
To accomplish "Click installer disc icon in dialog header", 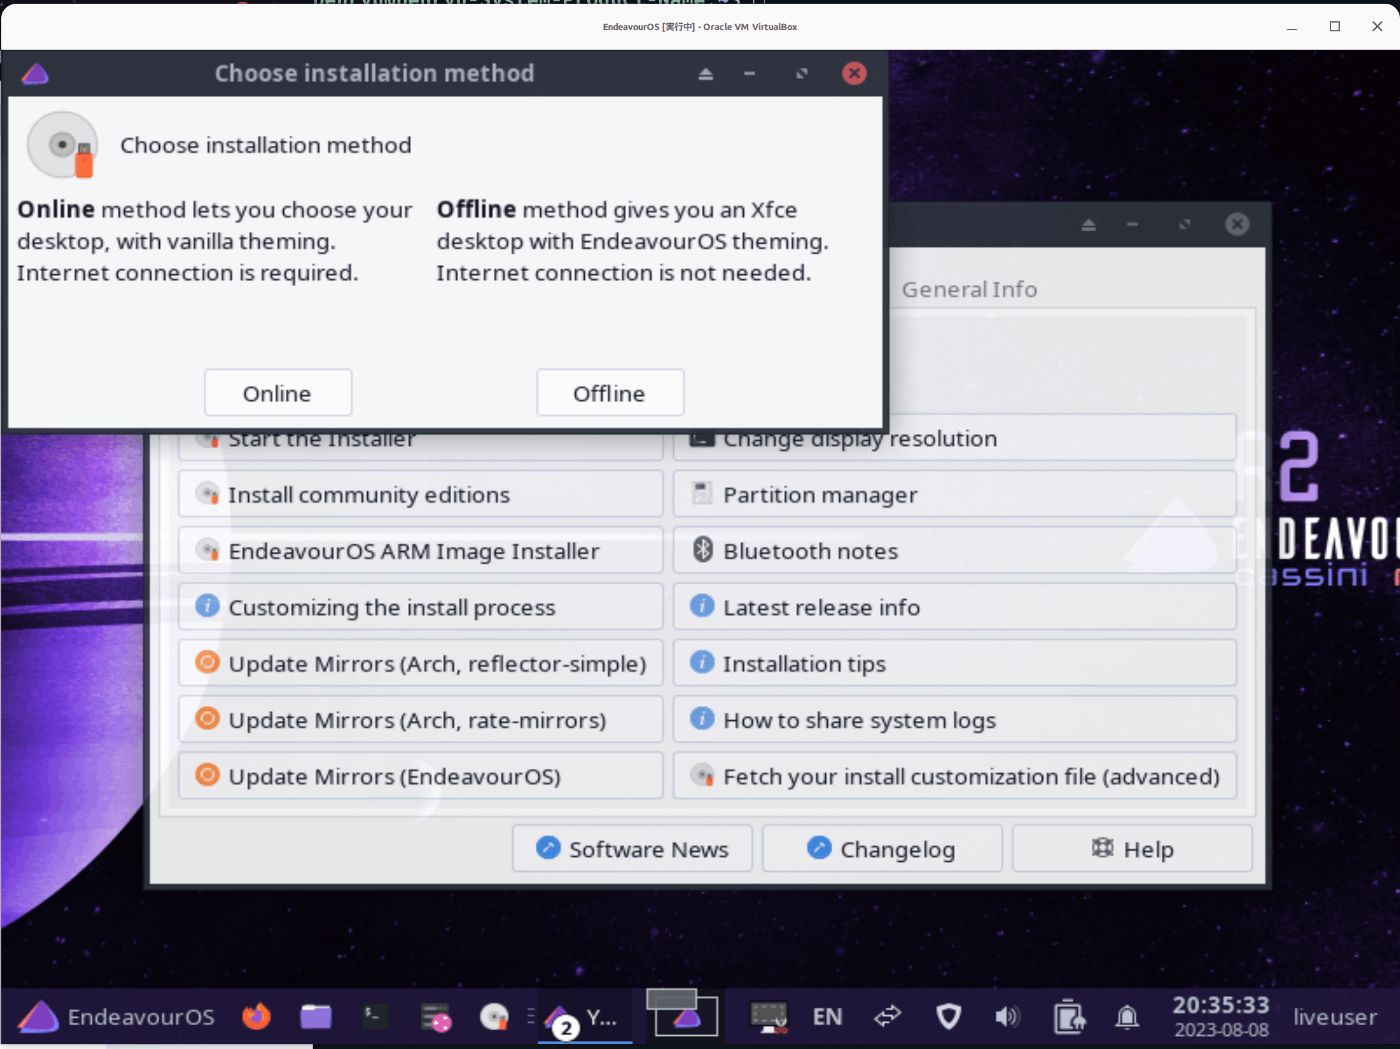I will [63, 145].
